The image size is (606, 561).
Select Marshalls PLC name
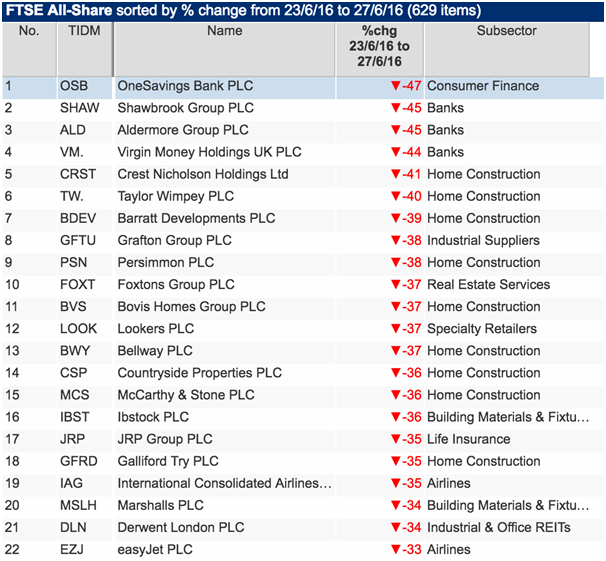tap(160, 505)
